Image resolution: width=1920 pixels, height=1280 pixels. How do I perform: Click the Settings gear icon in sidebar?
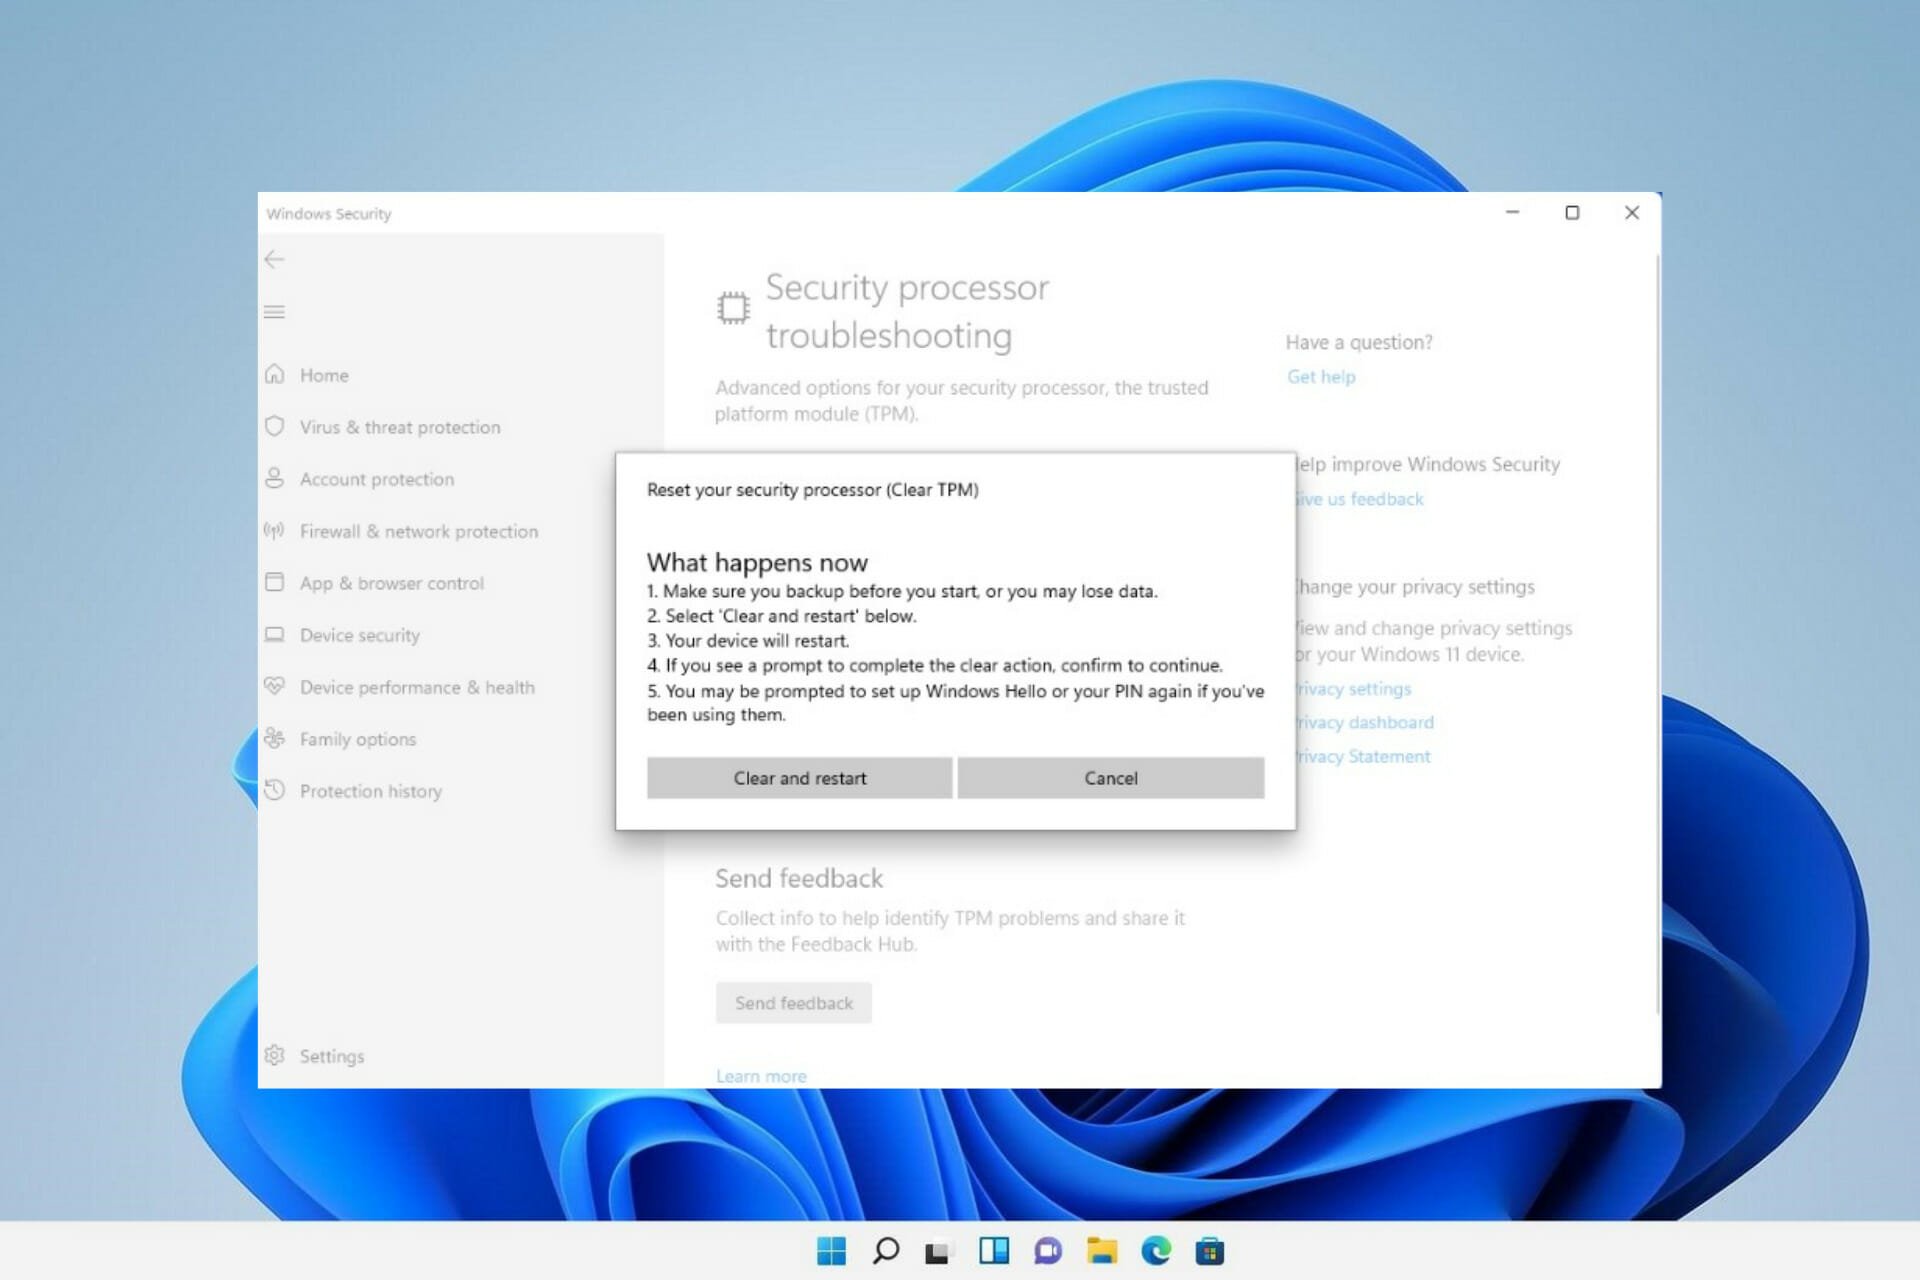[x=274, y=1055]
